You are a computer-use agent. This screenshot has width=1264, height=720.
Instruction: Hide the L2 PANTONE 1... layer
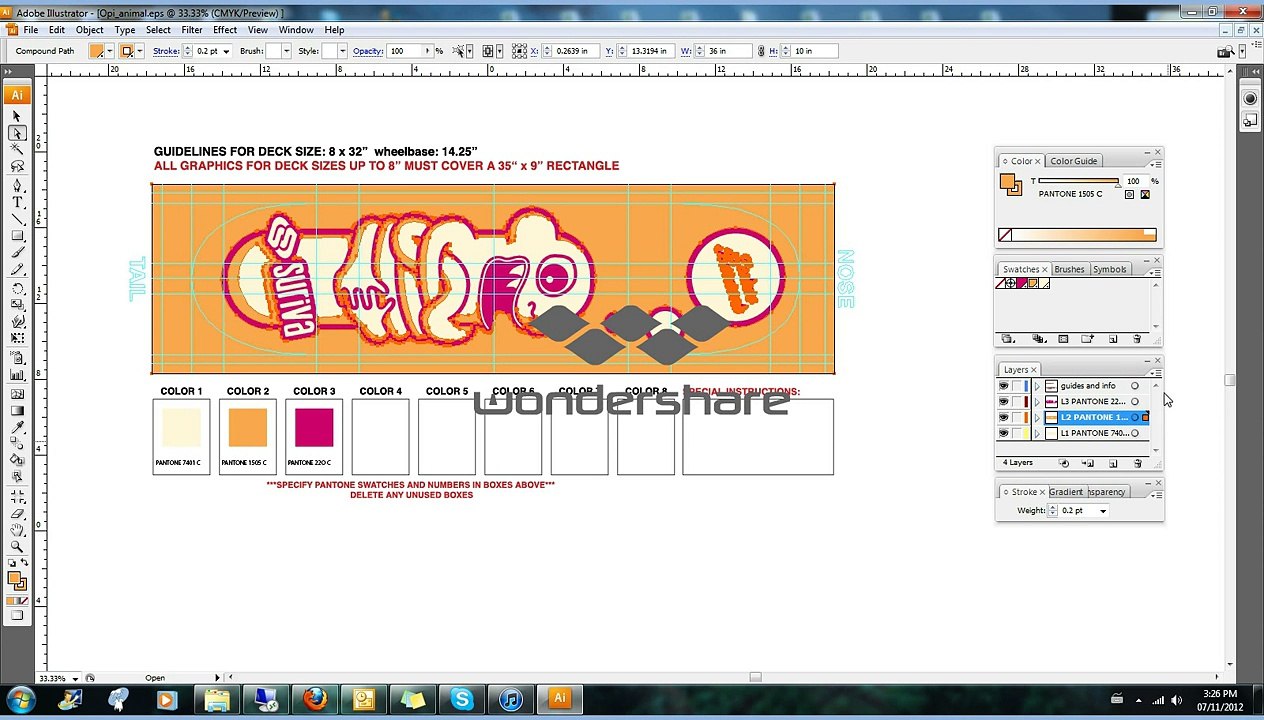coord(1003,417)
